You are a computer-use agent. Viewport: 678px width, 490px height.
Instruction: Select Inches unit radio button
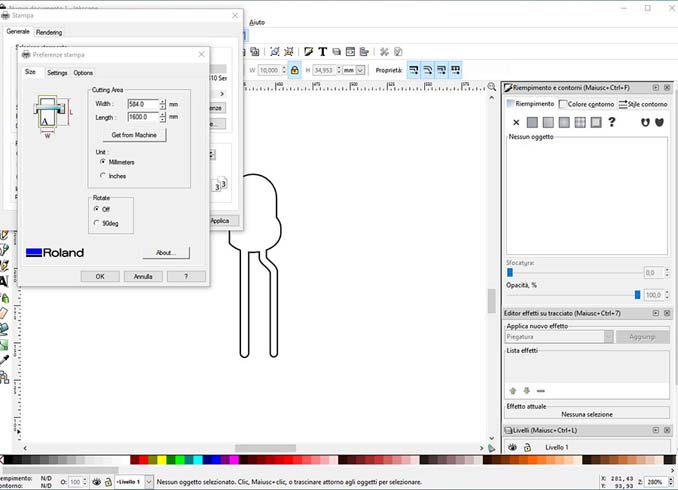tap(103, 176)
